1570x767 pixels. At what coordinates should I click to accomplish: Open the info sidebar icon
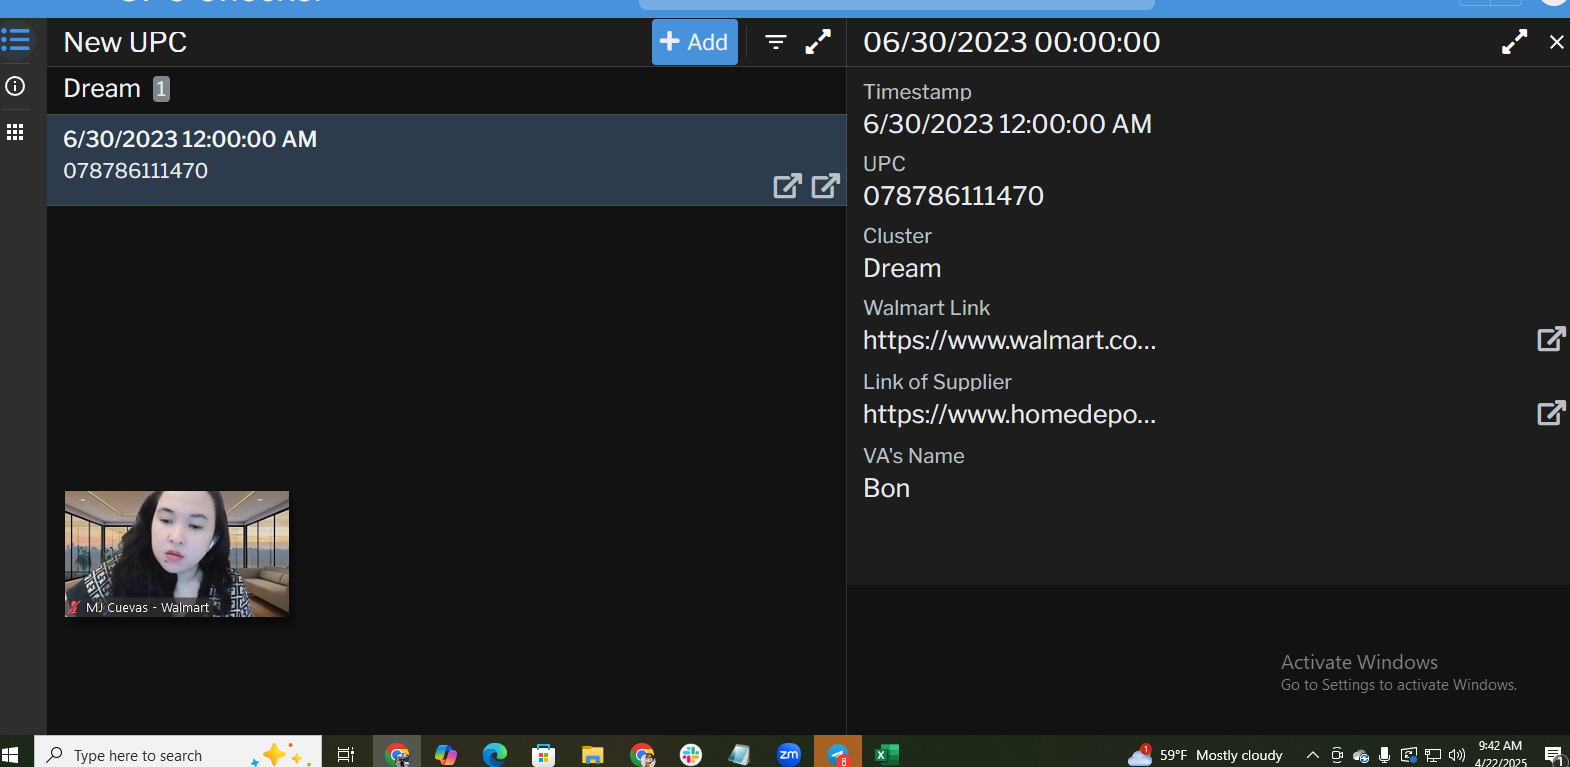(x=16, y=86)
